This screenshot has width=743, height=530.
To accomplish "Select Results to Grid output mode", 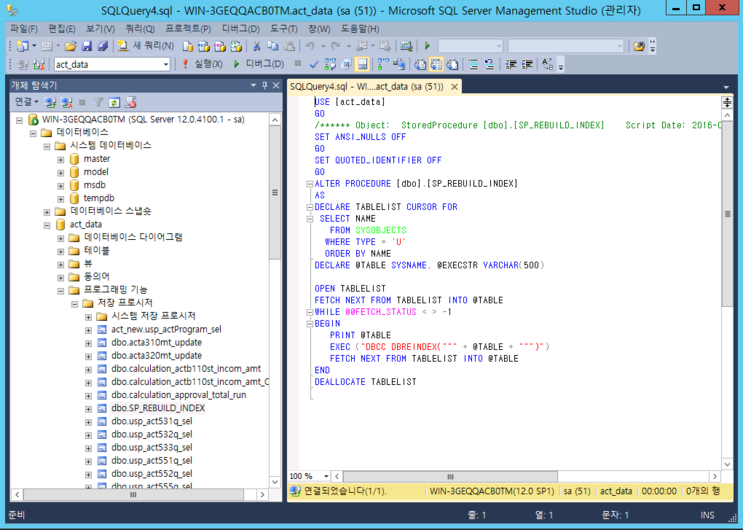I will click(x=436, y=64).
